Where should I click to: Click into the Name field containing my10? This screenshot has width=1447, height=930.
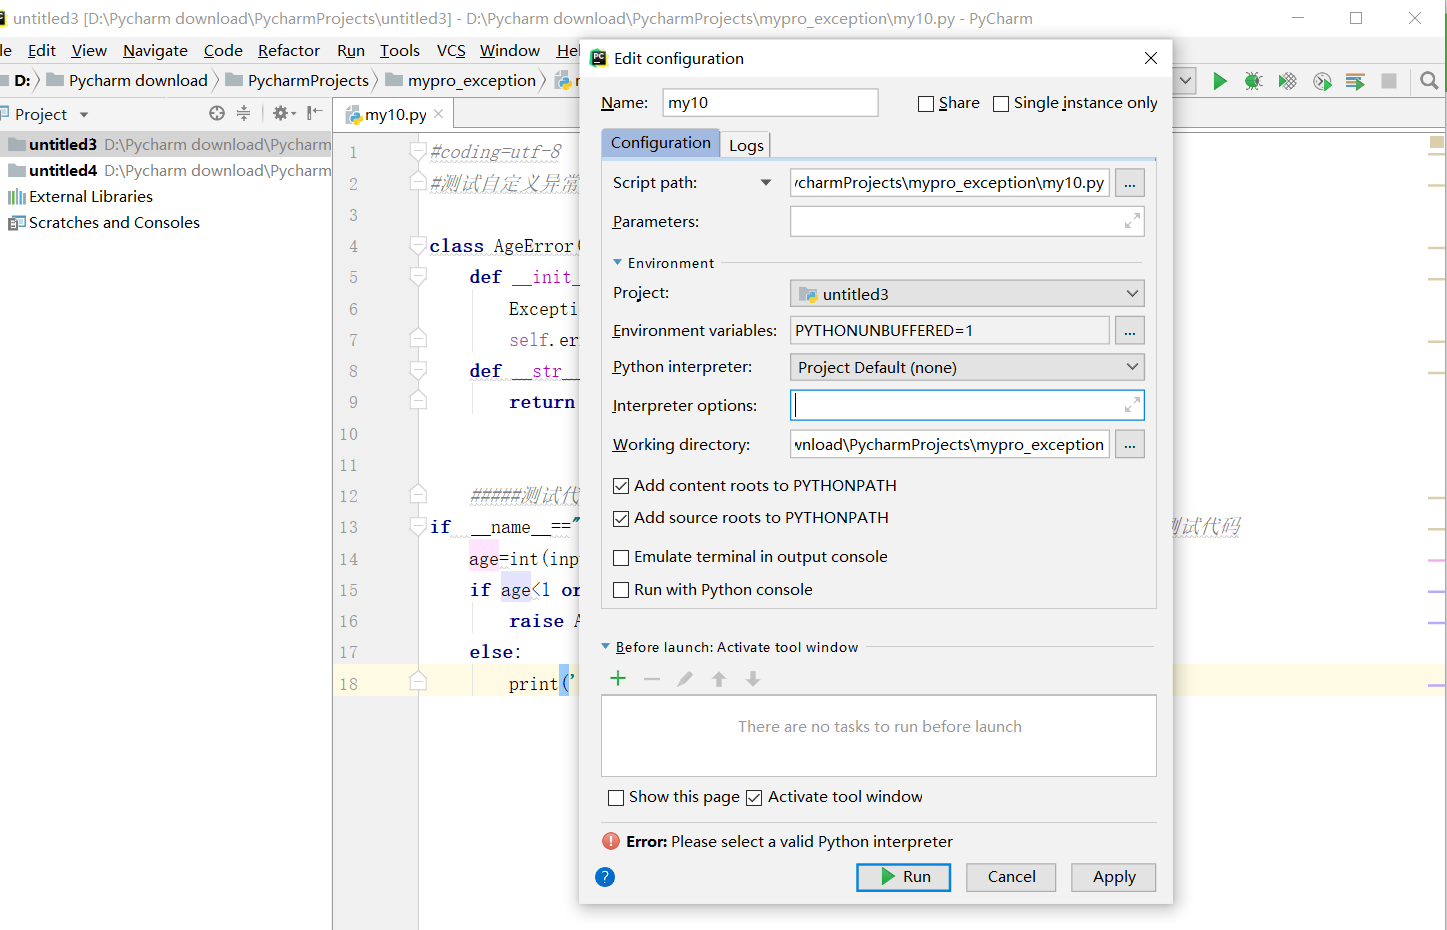pos(770,103)
